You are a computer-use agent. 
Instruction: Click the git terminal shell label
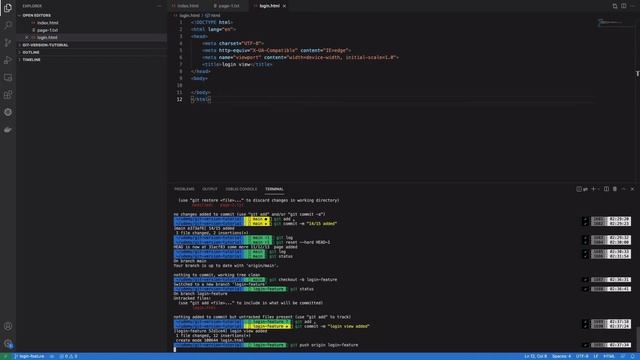coord(582,189)
